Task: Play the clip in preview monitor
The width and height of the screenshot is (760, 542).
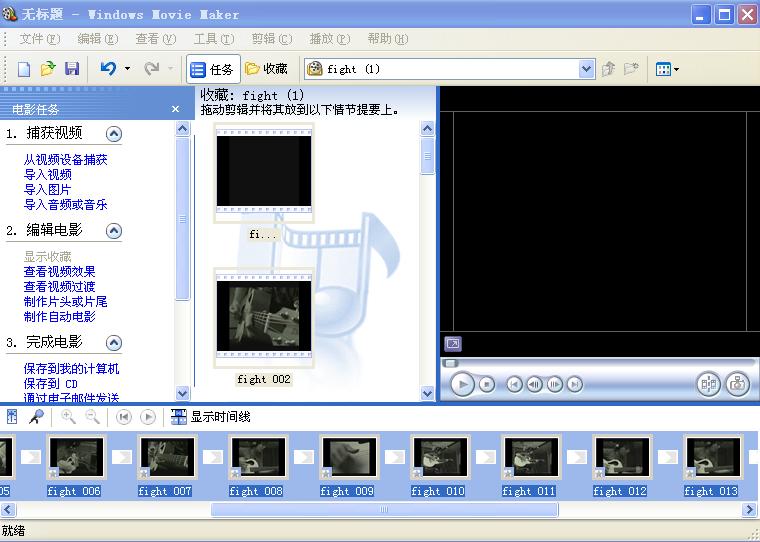Action: pos(462,385)
